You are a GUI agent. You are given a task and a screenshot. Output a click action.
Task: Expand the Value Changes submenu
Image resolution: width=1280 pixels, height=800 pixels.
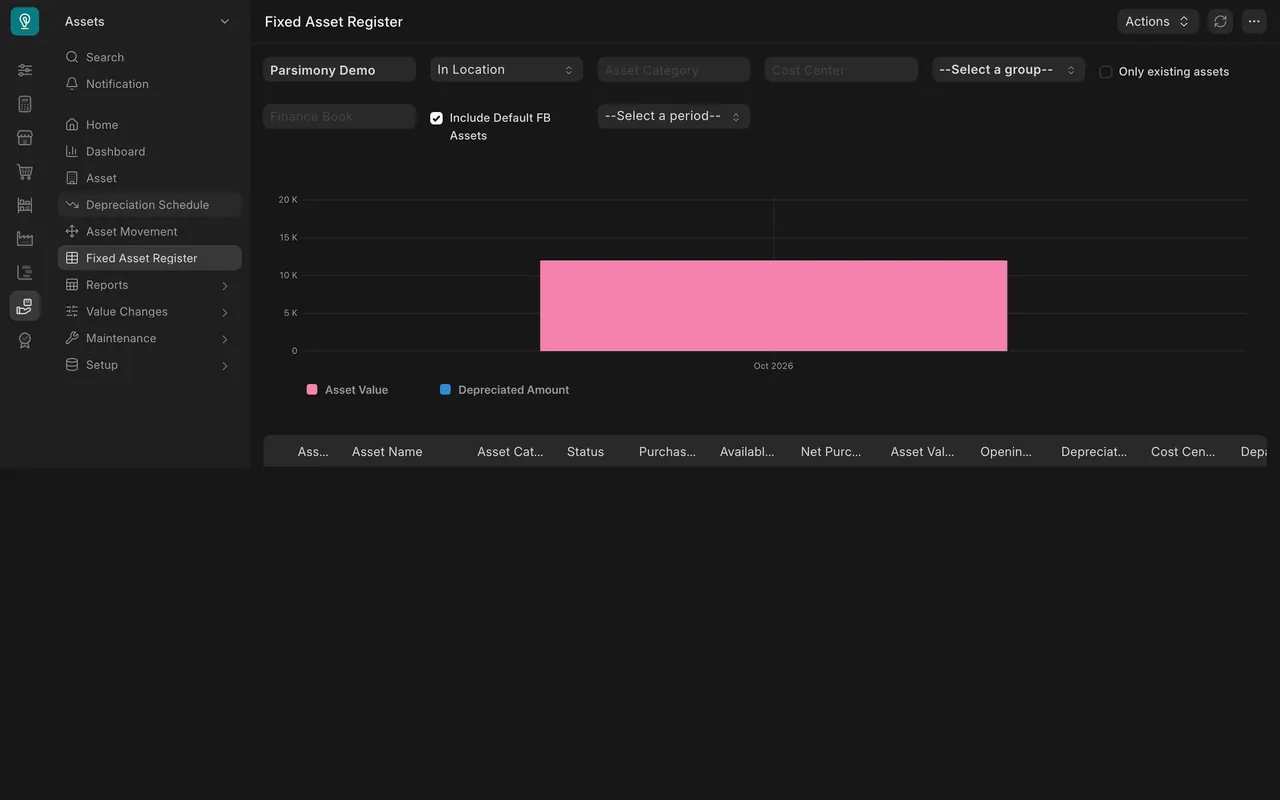coord(150,312)
